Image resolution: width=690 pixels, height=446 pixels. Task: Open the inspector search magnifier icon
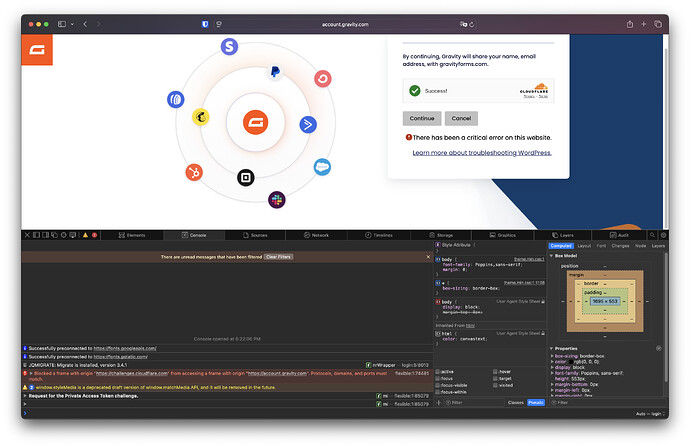[653, 235]
